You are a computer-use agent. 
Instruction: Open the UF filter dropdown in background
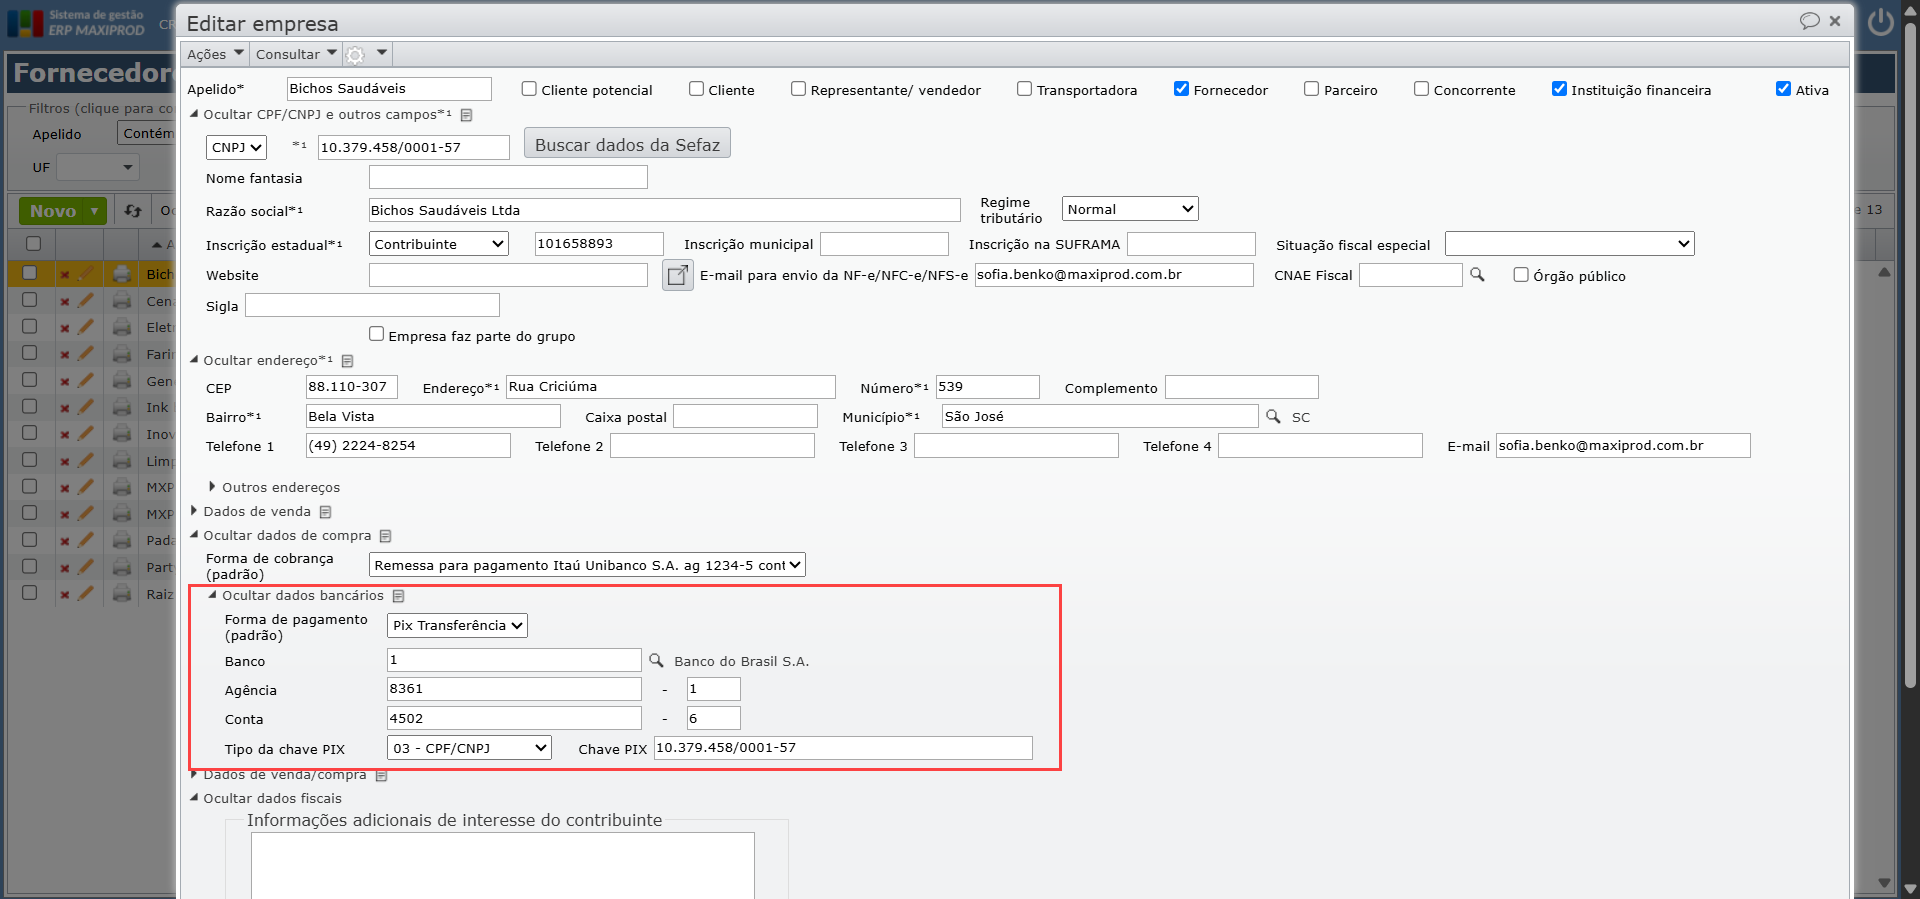click(x=97, y=167)
